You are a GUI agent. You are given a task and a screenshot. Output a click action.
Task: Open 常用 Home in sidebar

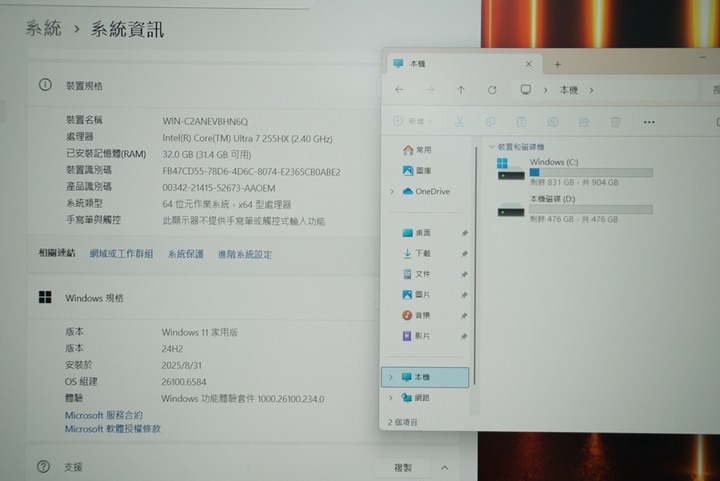[x=417, y=150]
